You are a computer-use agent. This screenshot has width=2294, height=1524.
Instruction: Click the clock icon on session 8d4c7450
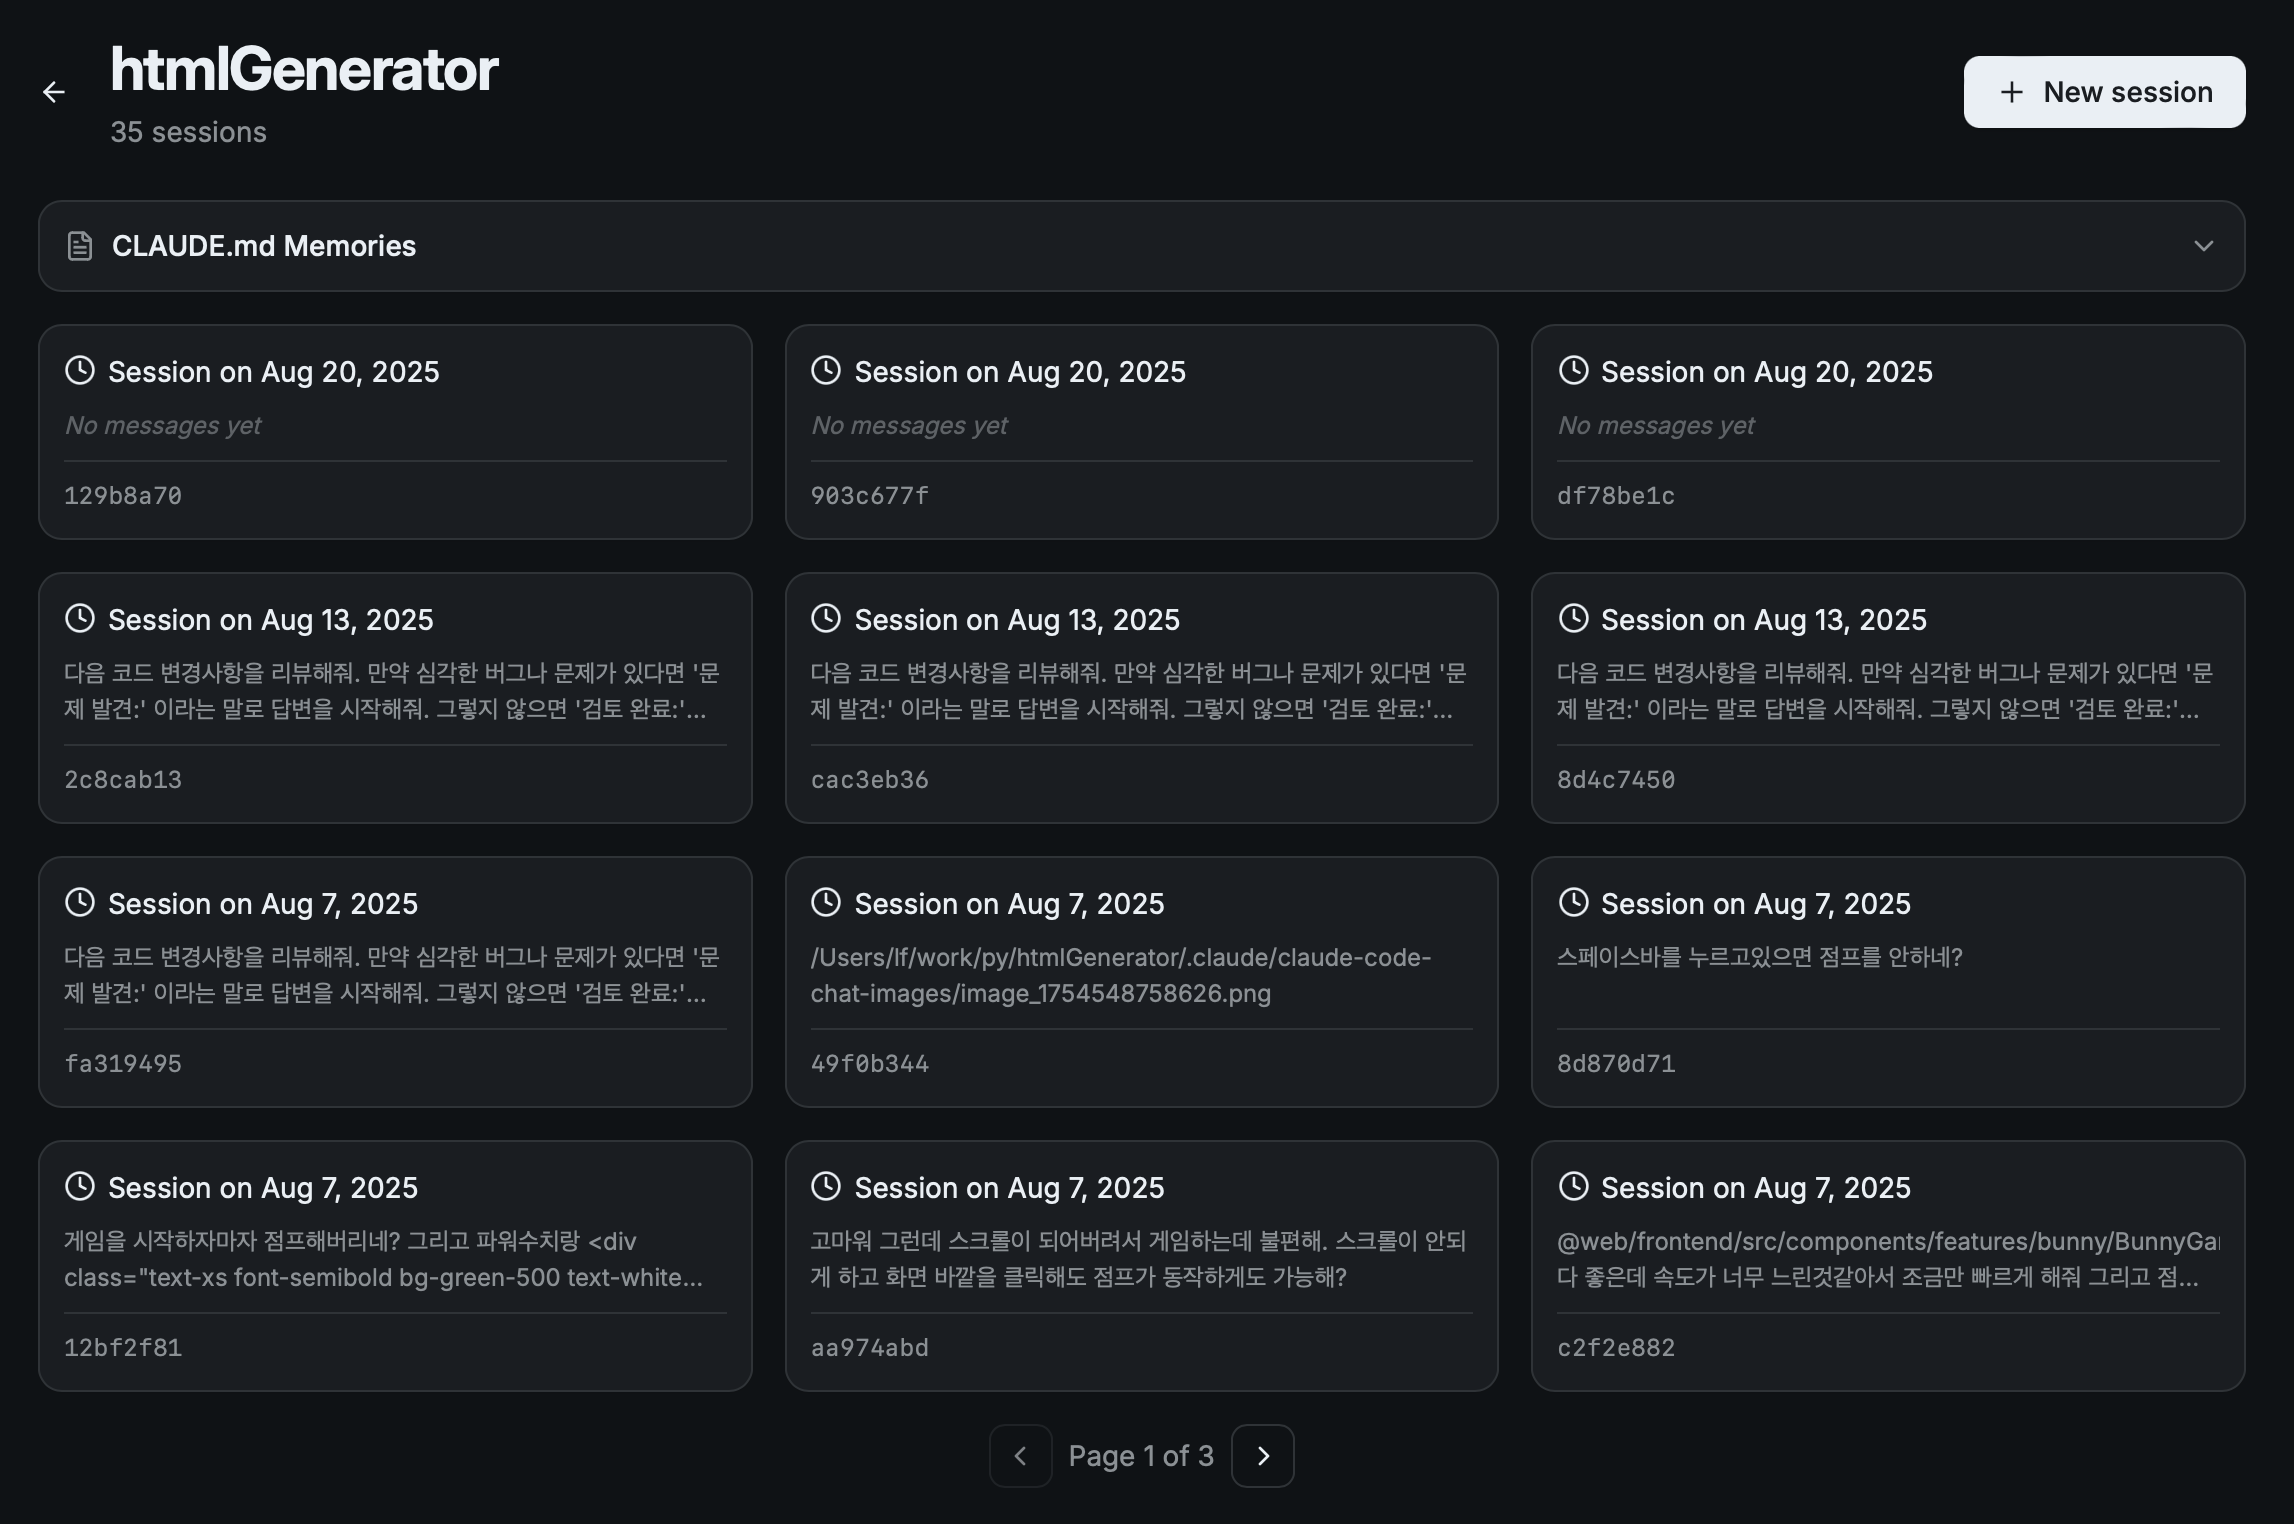(1573, 619)
